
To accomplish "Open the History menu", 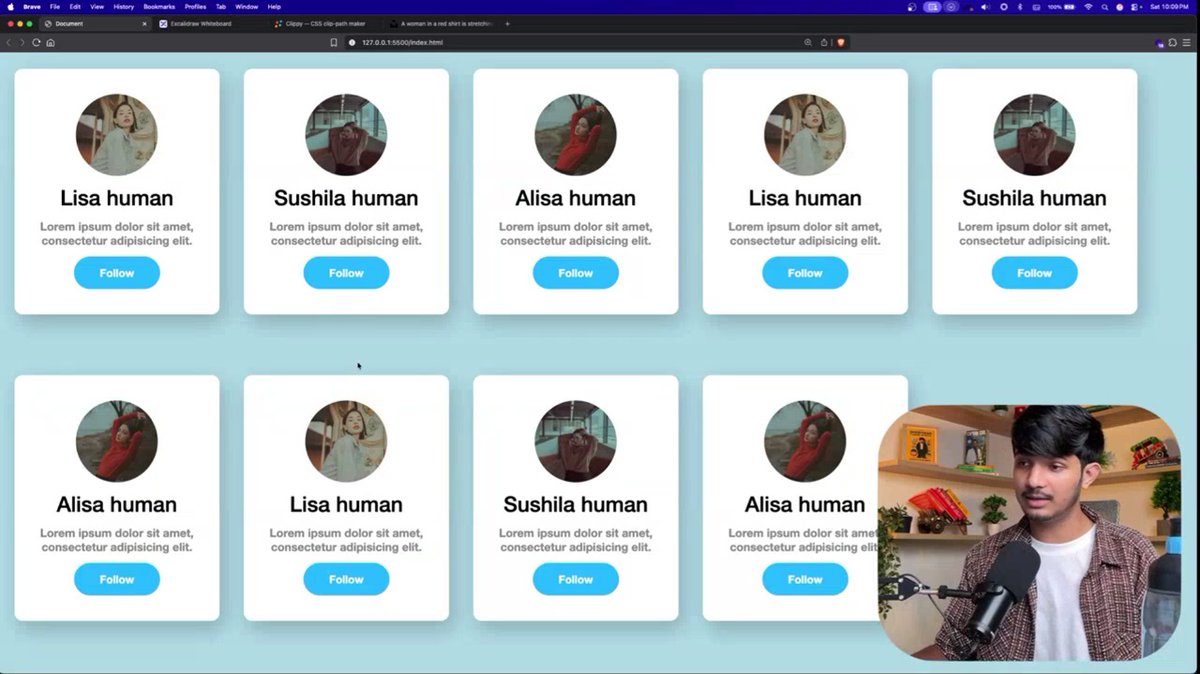I will point(124,6).
